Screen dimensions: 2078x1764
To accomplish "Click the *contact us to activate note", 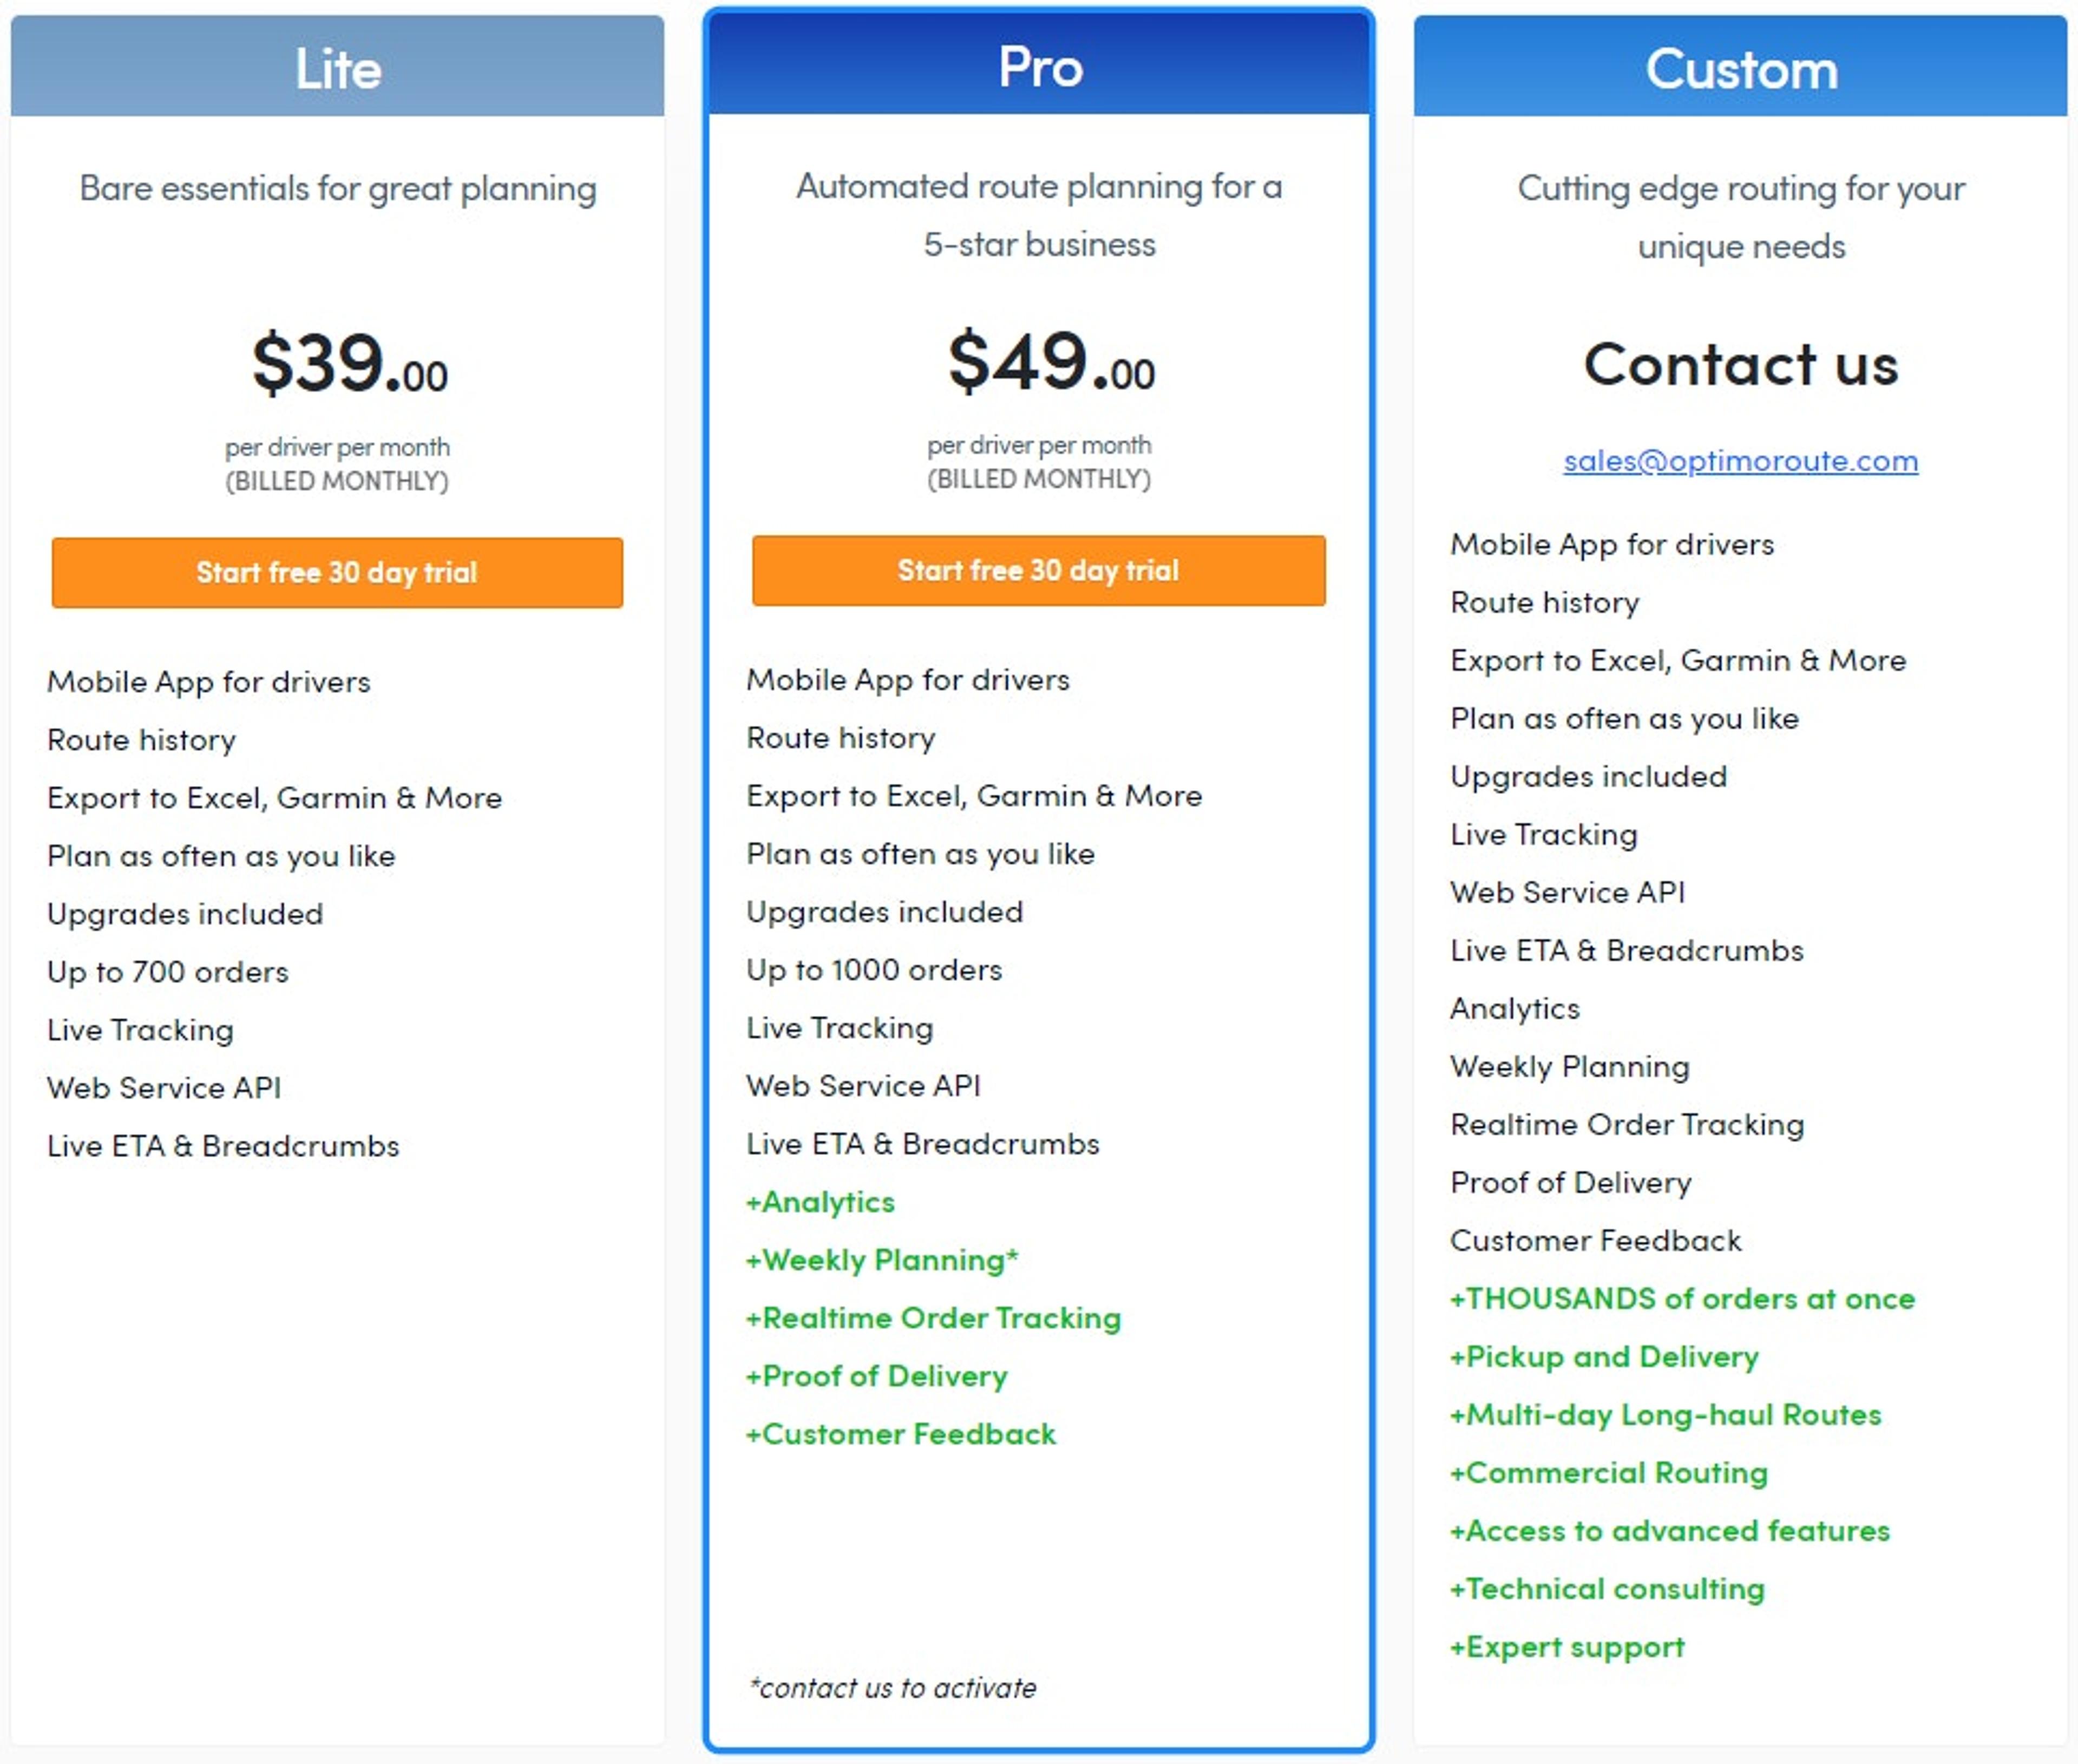I will (892, 1688).
